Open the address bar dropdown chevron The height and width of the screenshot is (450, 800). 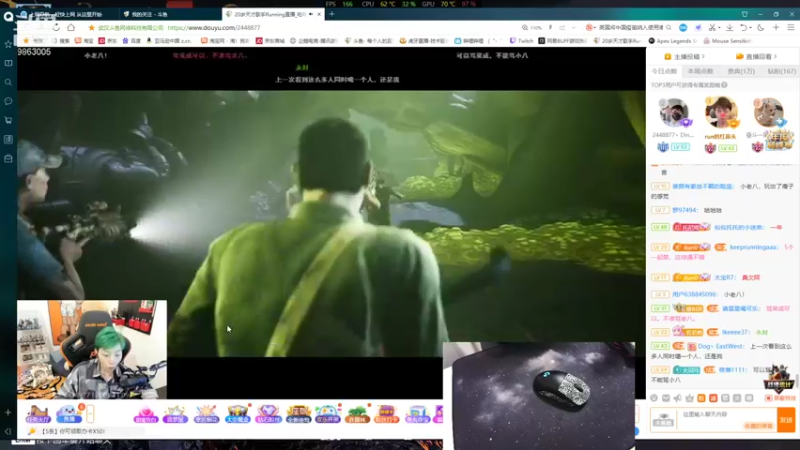[574, 28]
